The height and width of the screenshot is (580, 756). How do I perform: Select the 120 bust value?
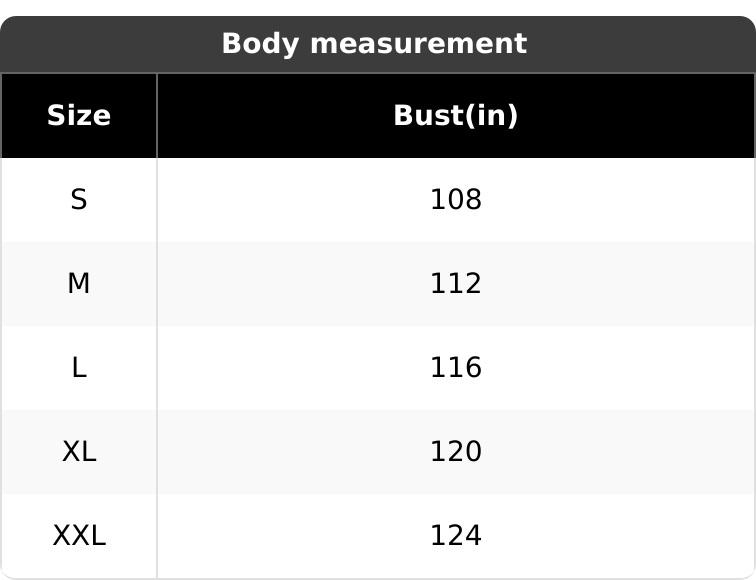click(x=455, y=452)
